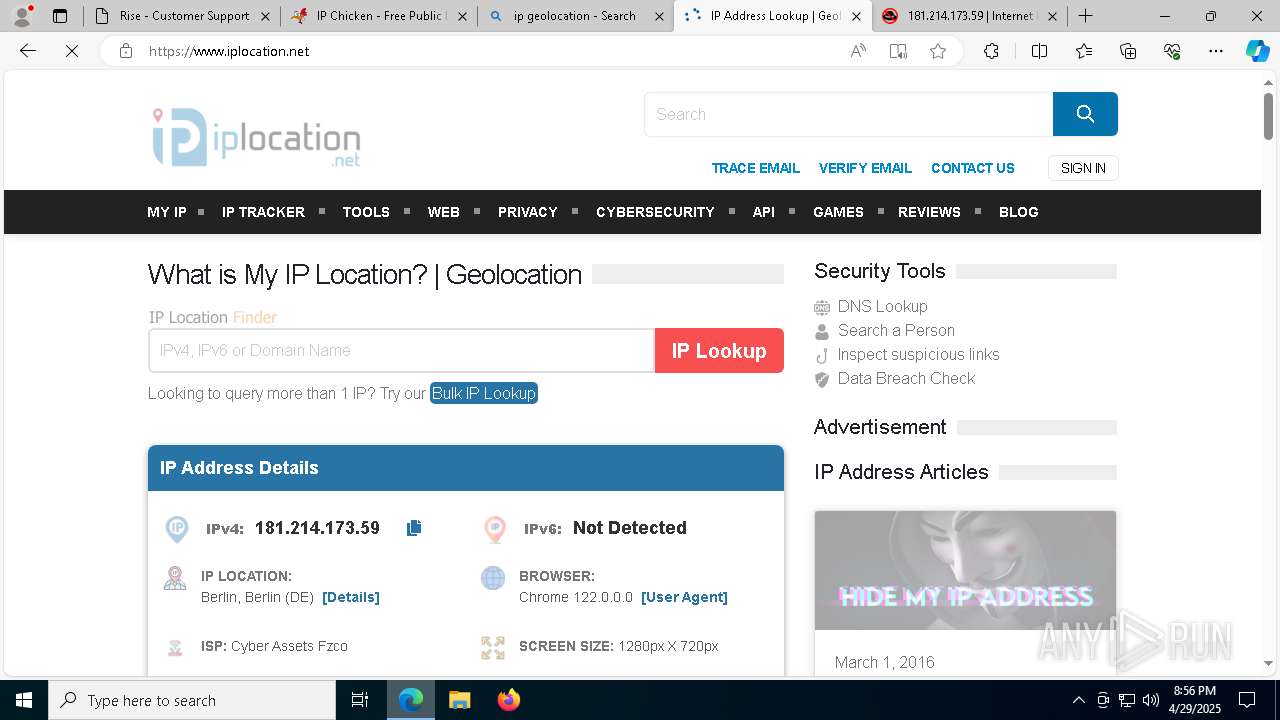Open File Explorer from taskbar
Screen dimensions: 1280x720
coord(459,700)
